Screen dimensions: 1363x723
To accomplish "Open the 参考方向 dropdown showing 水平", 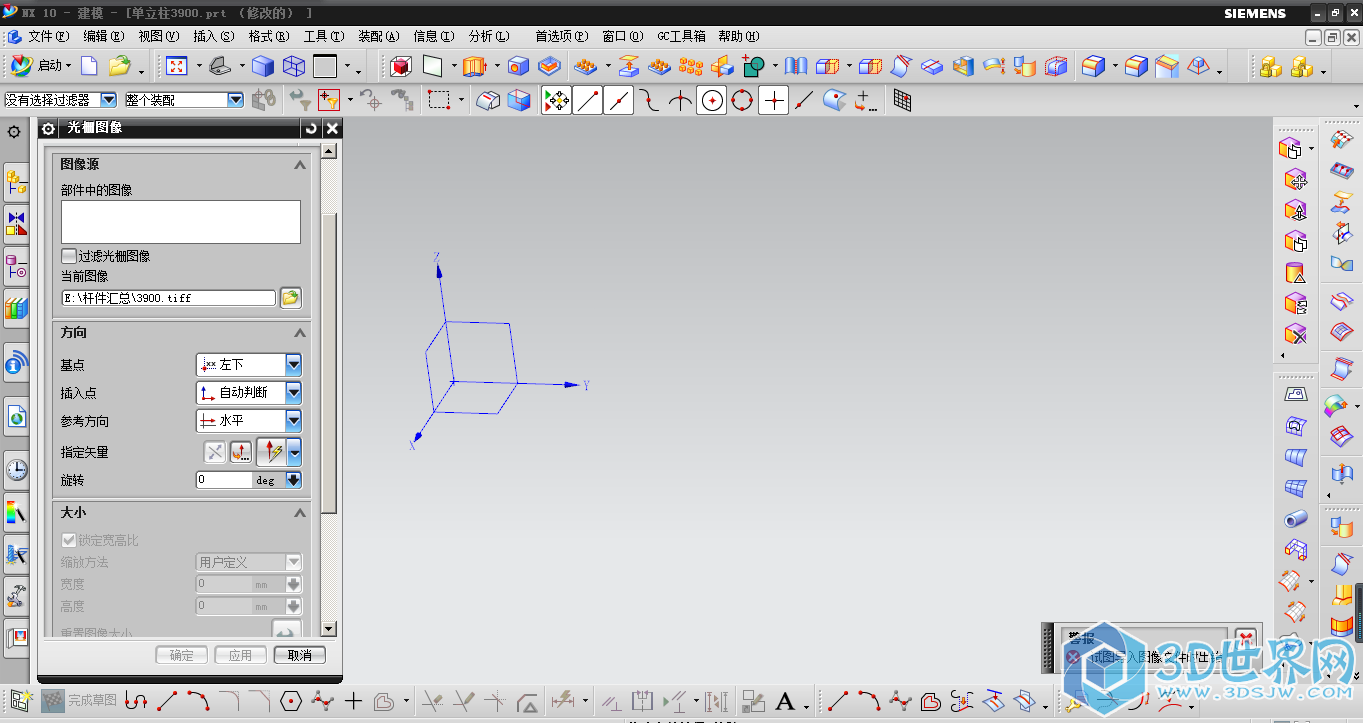I will [249, 421].
